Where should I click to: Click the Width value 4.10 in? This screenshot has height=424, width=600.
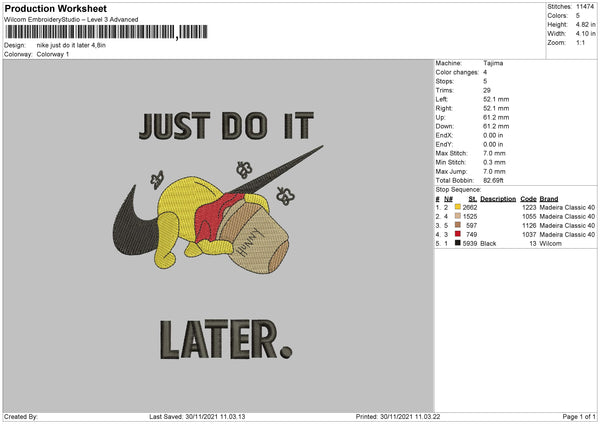coord(585,34)
